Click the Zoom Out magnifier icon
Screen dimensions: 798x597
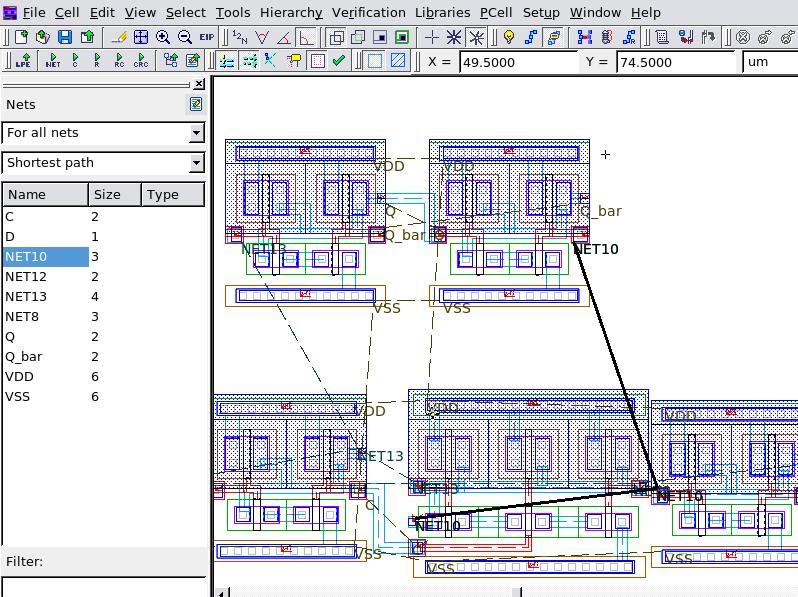(x=184, y=37)
